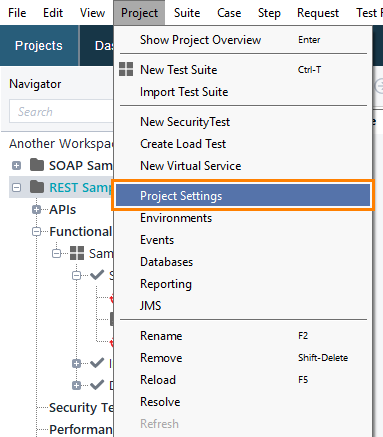Select New Virtual Service
Viewport: 383px width, 437px height.
click(x=243, y=166)
